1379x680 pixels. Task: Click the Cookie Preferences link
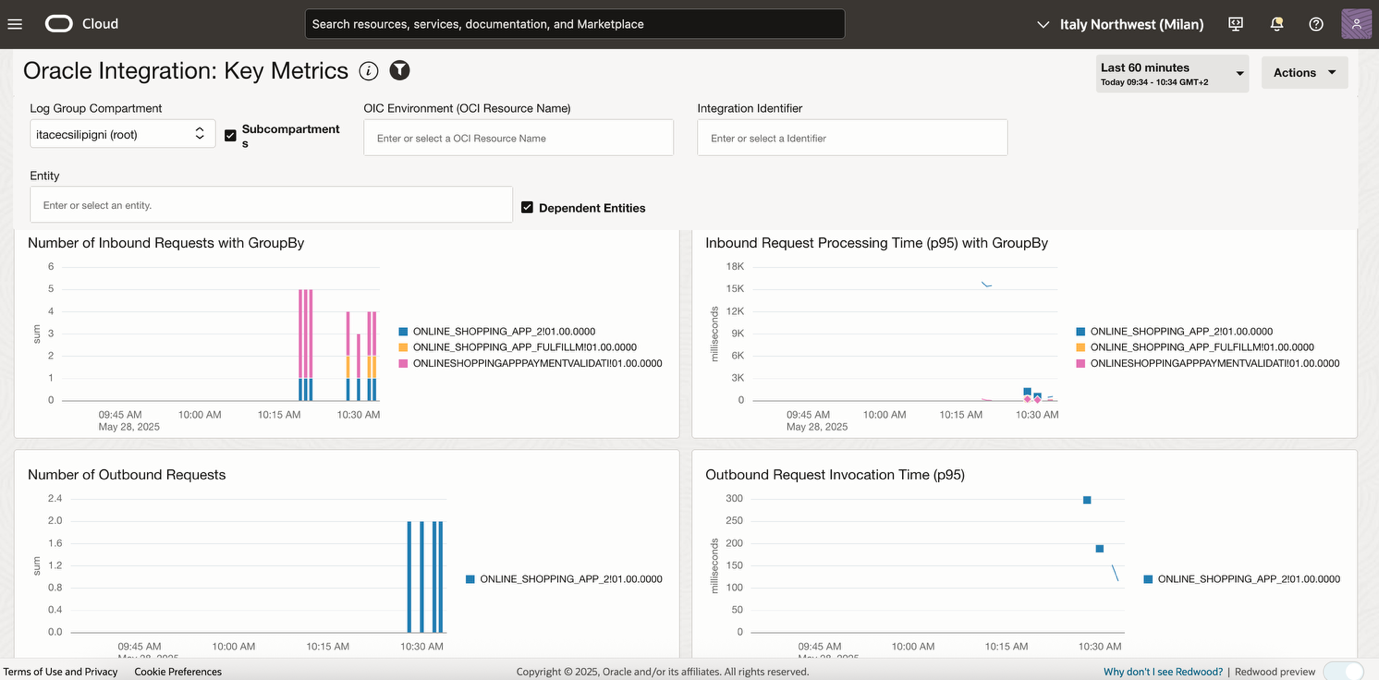[x=178, y=672]
